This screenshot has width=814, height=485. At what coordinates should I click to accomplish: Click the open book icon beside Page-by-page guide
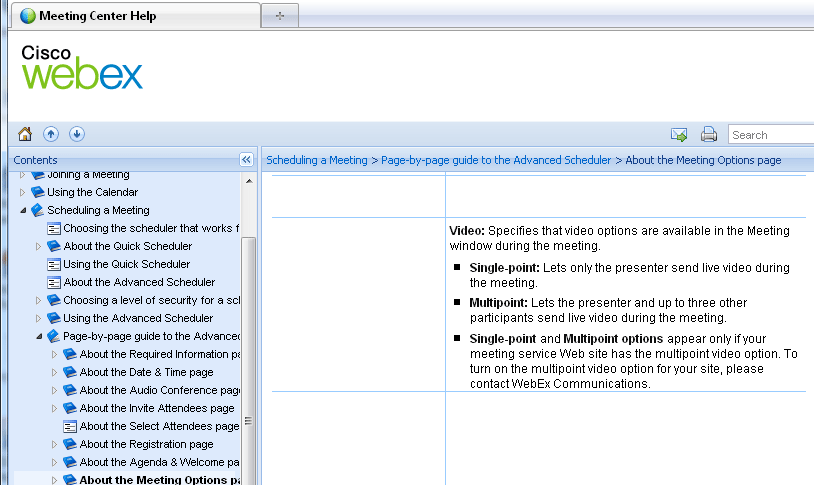coord(53,336)
